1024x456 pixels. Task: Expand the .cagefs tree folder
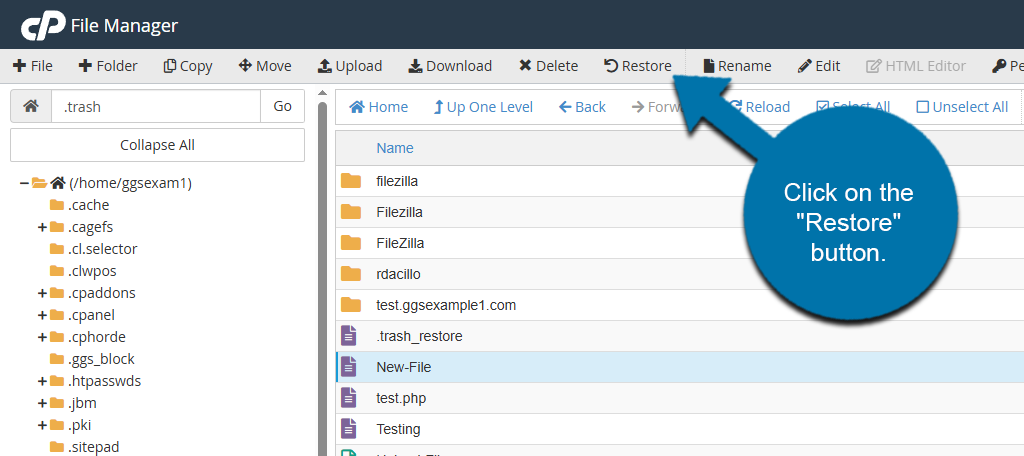[x=42, y=227]
